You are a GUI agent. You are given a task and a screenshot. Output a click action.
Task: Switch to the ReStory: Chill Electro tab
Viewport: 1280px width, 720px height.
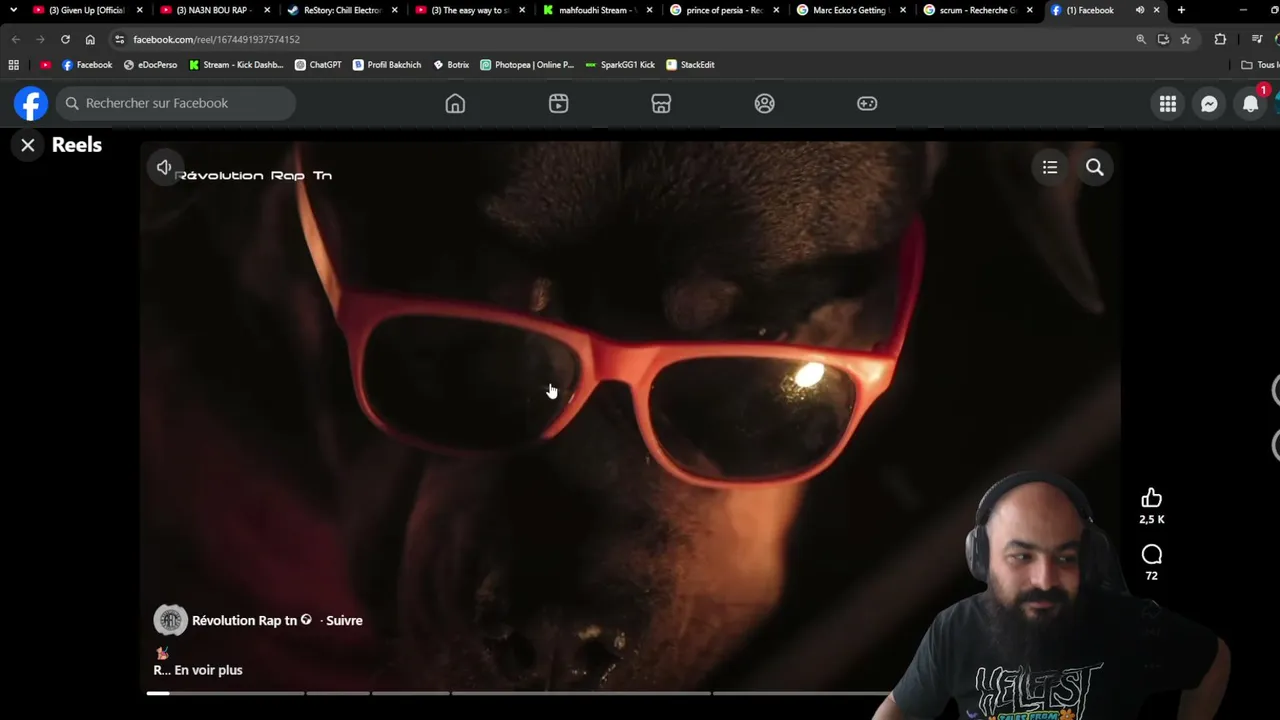click(342, 10)
